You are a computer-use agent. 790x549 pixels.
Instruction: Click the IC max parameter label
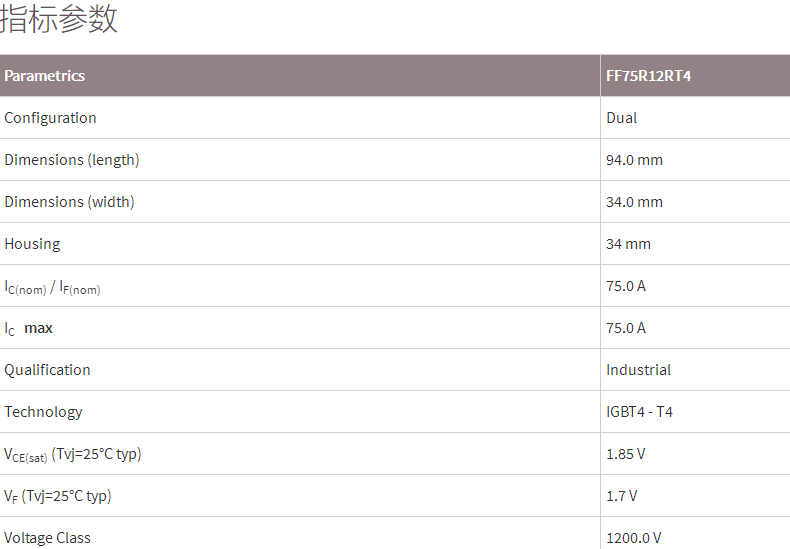[29, 328]
